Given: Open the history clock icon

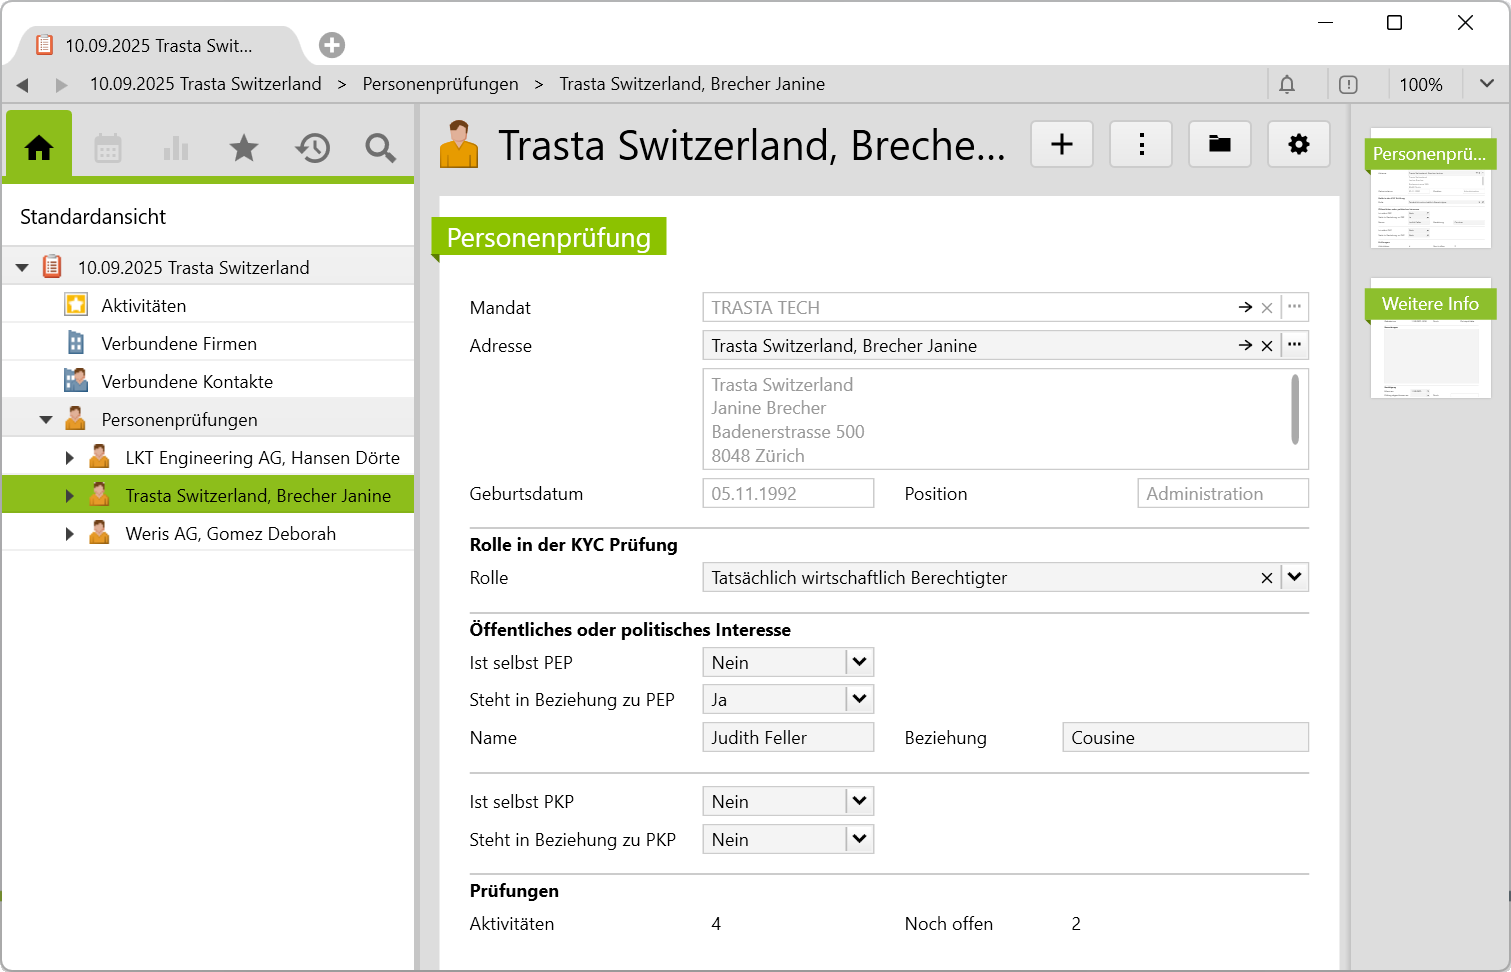Looking at the screenshot, I should coord(312,148).
